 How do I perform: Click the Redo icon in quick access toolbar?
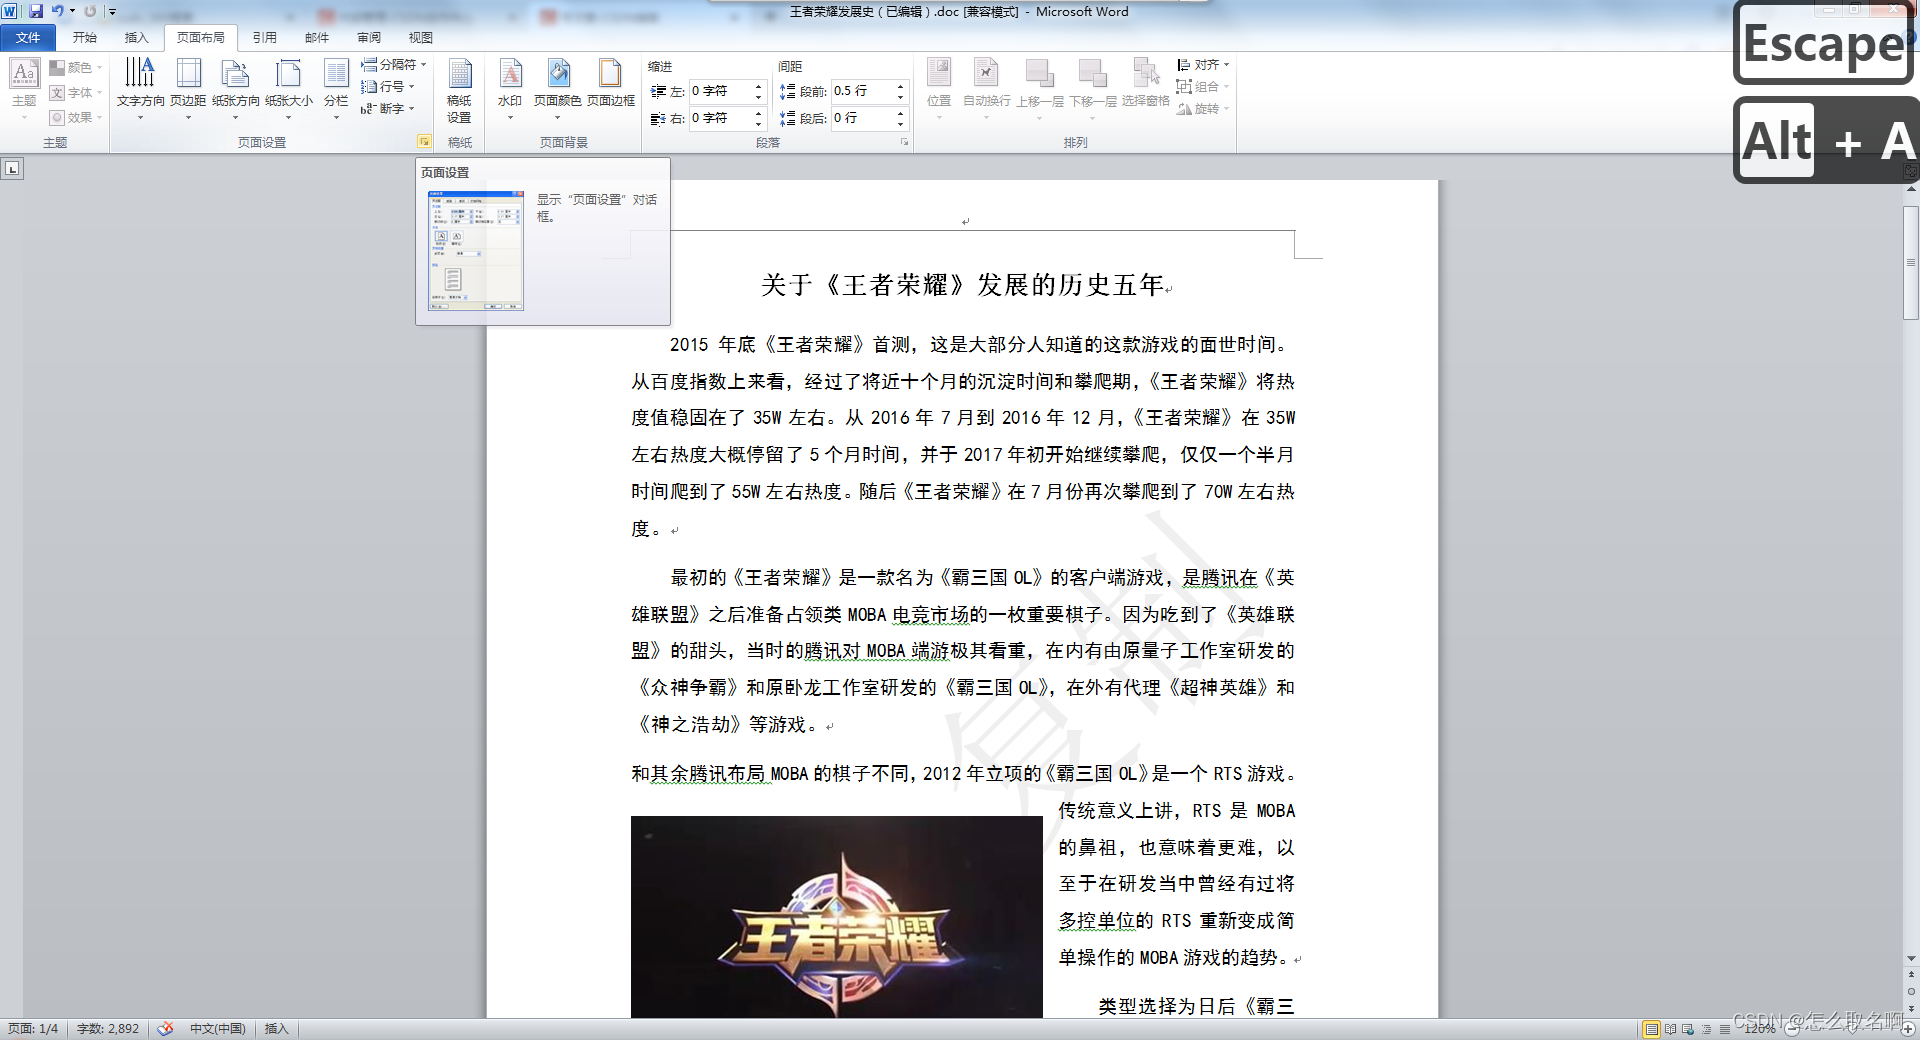tap(90, 11)
